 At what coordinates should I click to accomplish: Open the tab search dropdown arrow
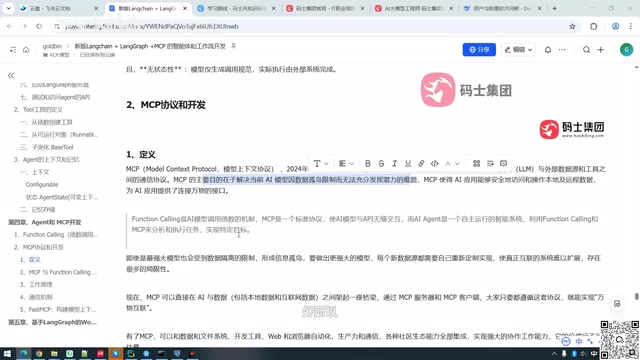click(x=8, y=8)
